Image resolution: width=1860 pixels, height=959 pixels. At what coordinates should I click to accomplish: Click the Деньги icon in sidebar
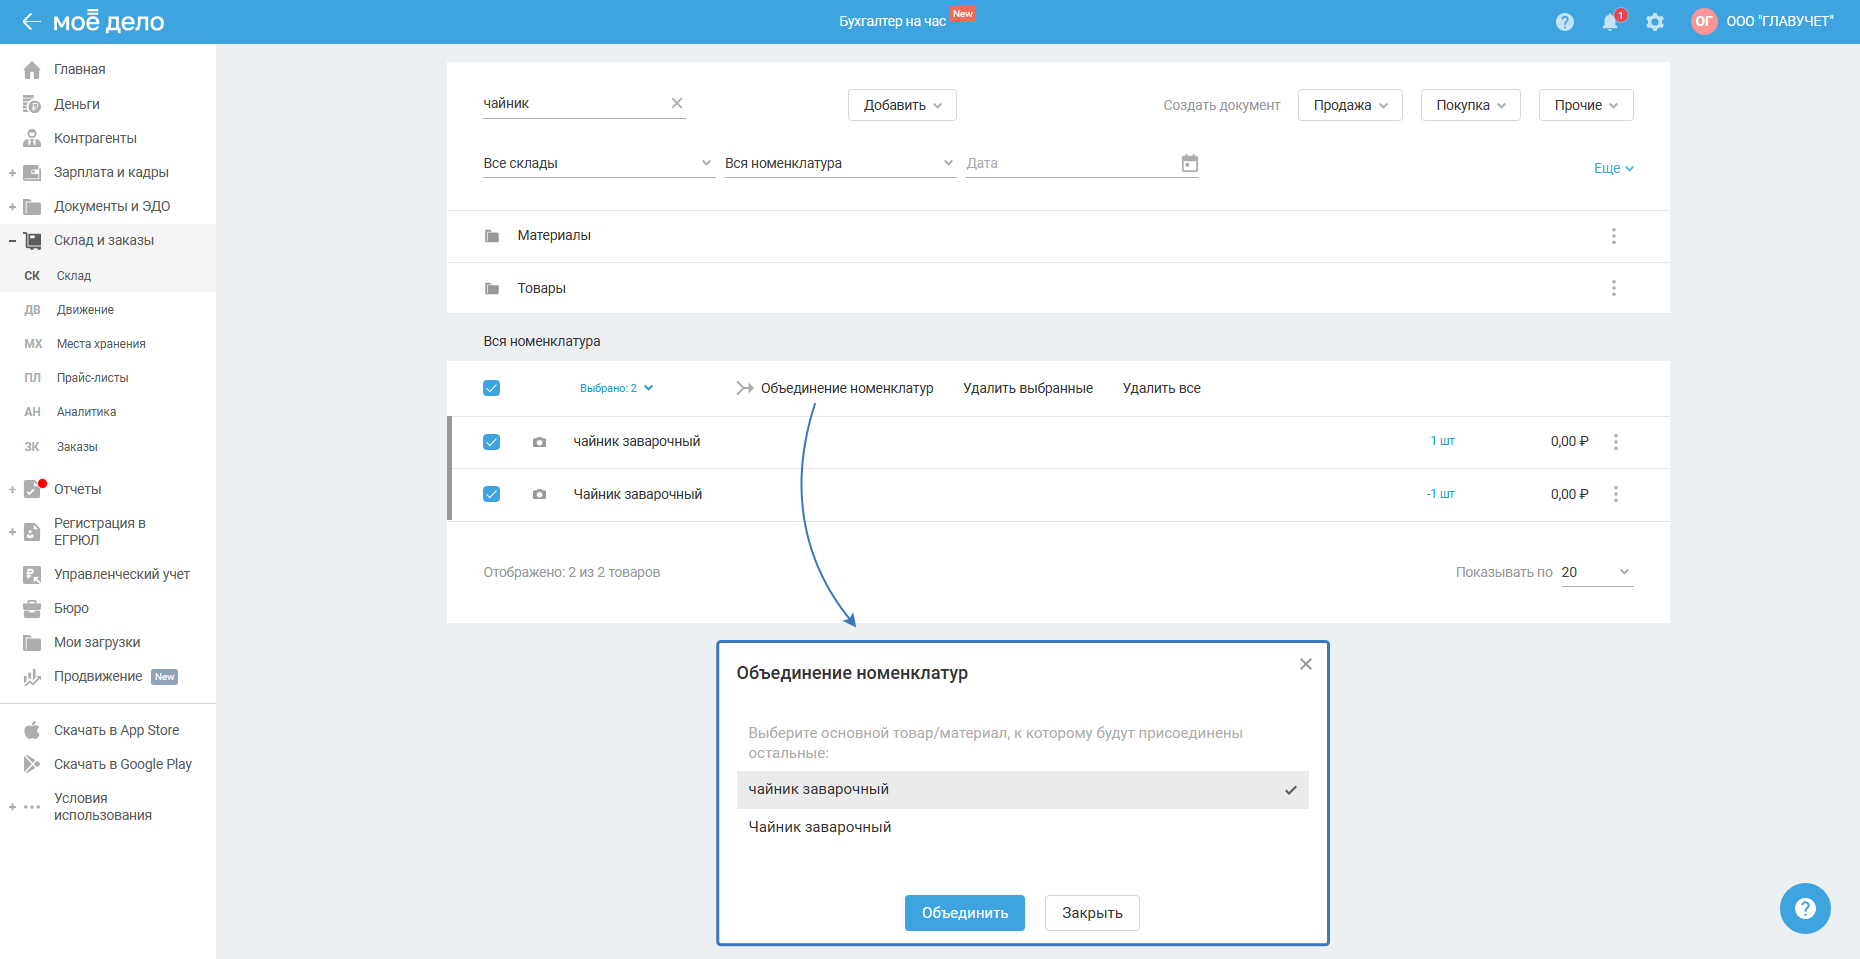tap(32, 104)
